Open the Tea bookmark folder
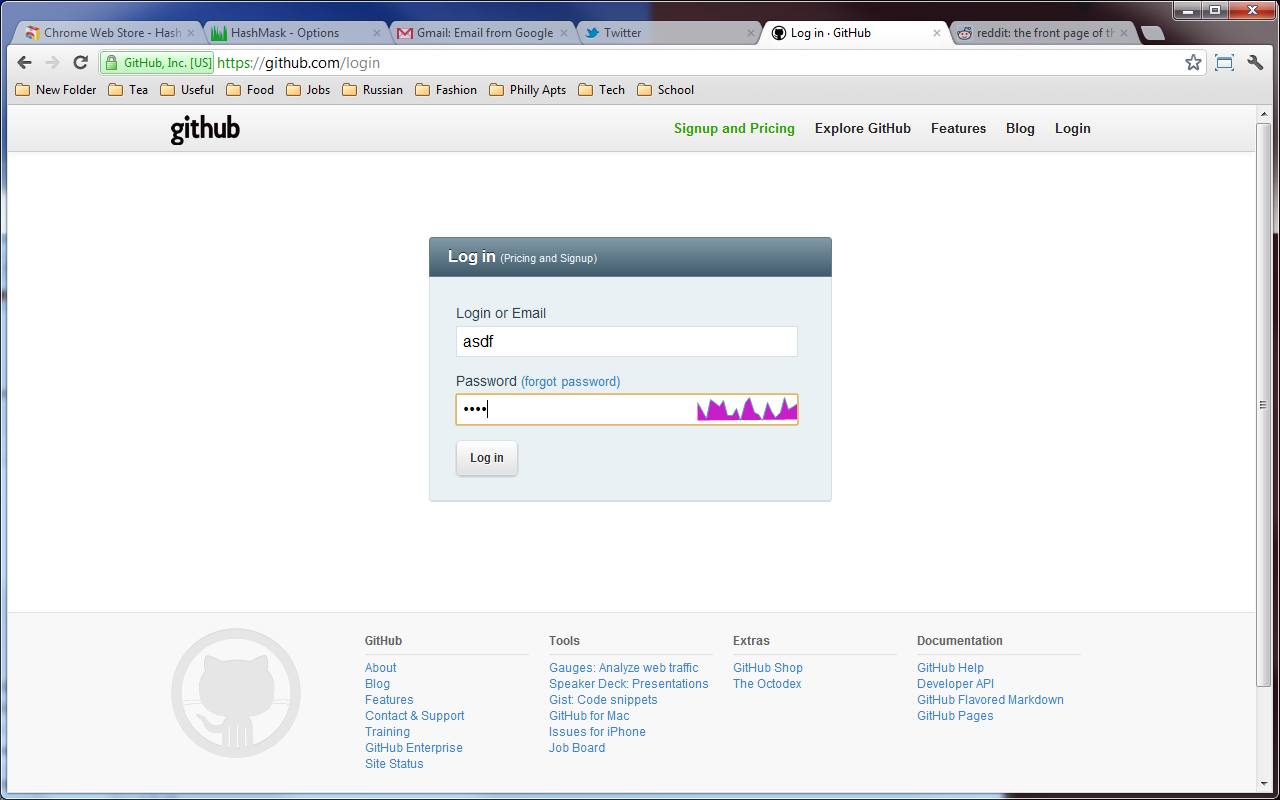This screenshot has height=800, width=1280. (128, 90)
